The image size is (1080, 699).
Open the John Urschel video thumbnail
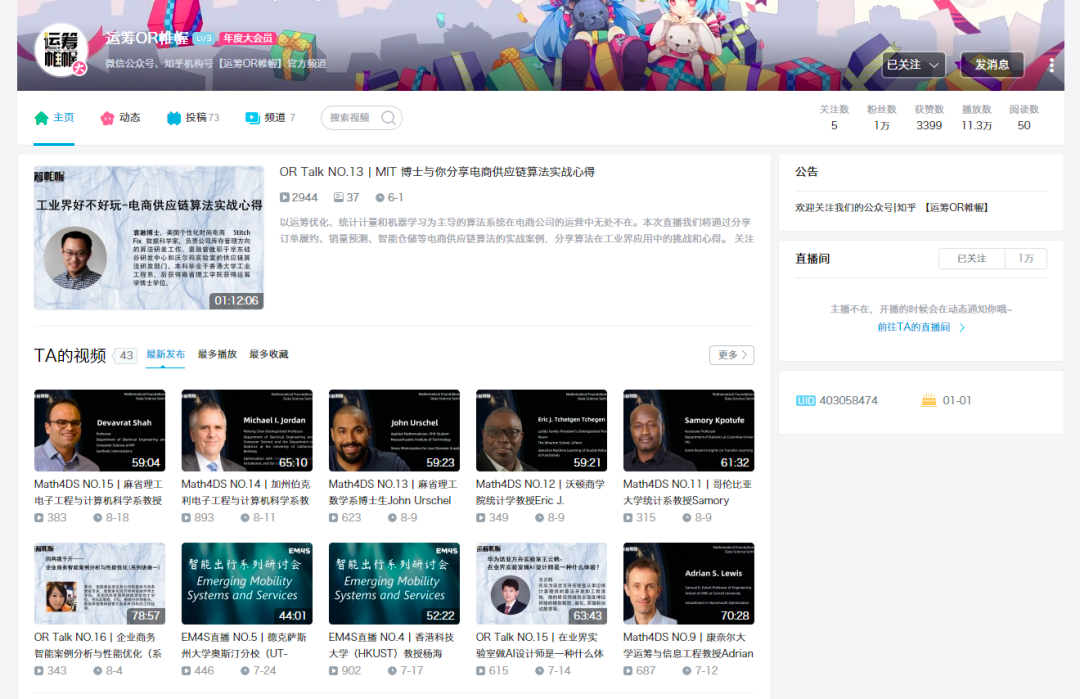pyautogui.click(x=394, y=430)
